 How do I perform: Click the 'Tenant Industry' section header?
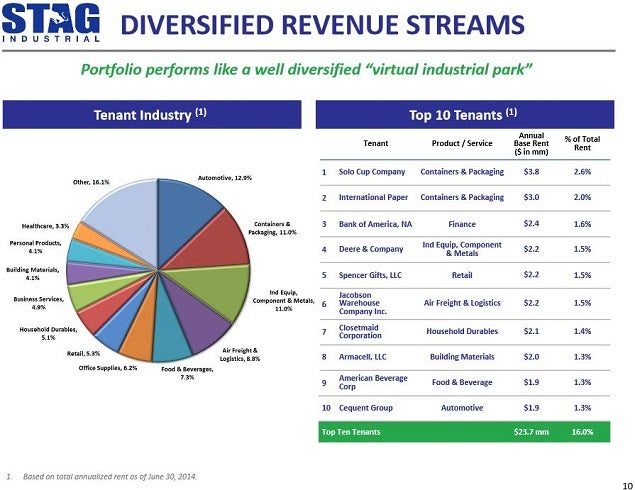tap(152, 115)
